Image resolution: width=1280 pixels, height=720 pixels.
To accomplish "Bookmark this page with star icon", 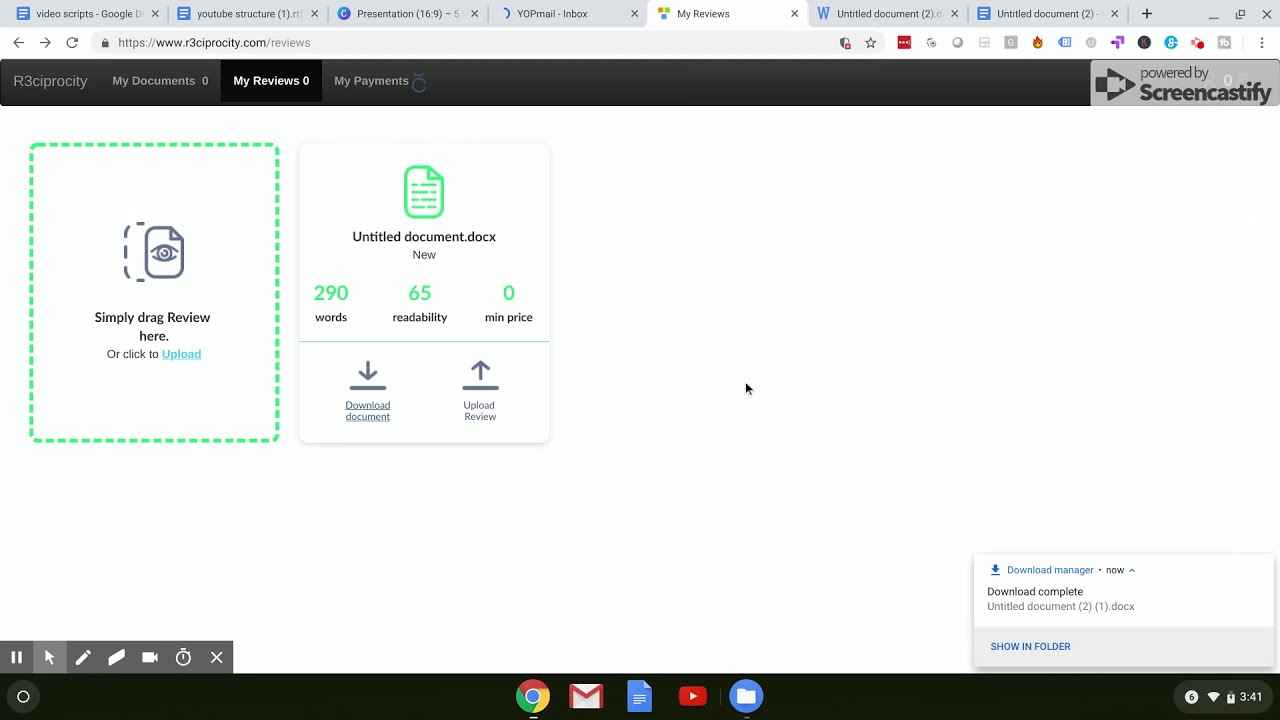I will pos(871,43).
